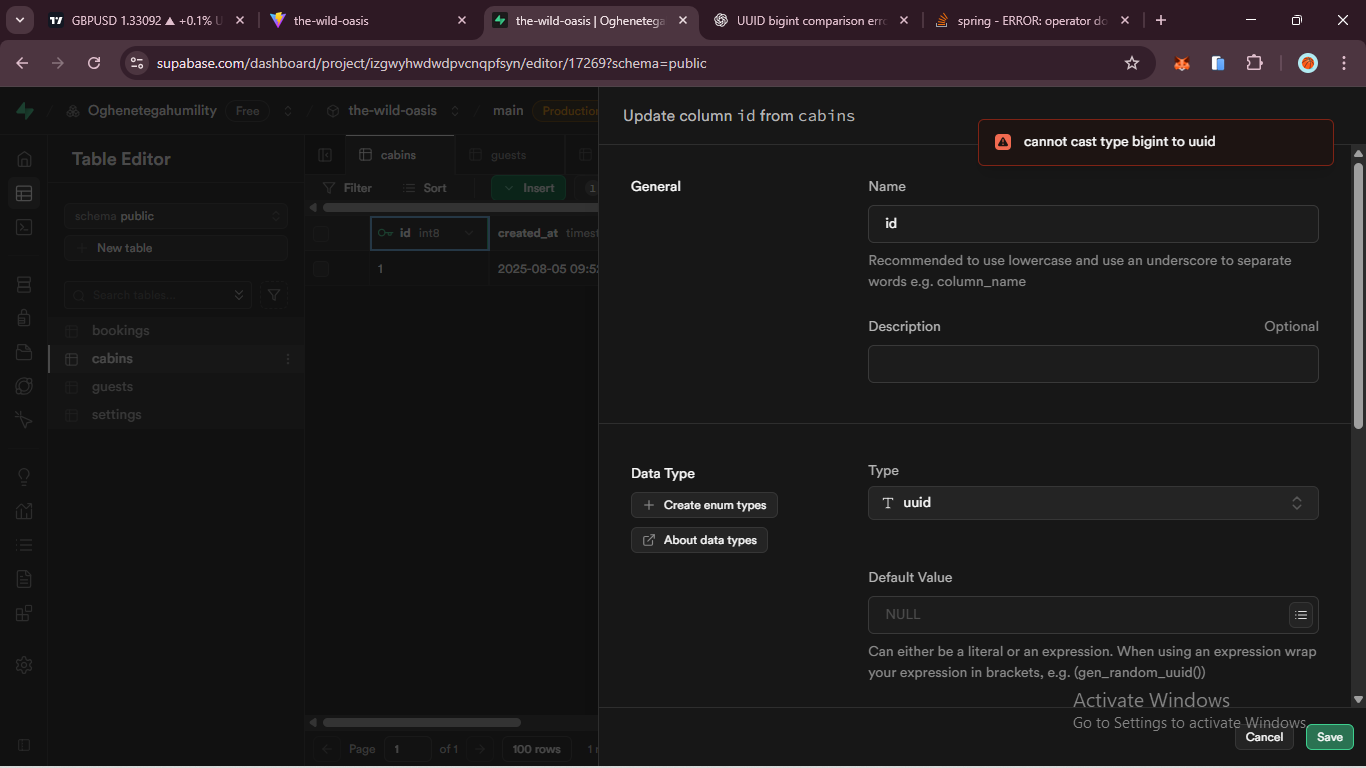1366x768 pixels.
Task: Focus the Search tables input
Action: 158,295
